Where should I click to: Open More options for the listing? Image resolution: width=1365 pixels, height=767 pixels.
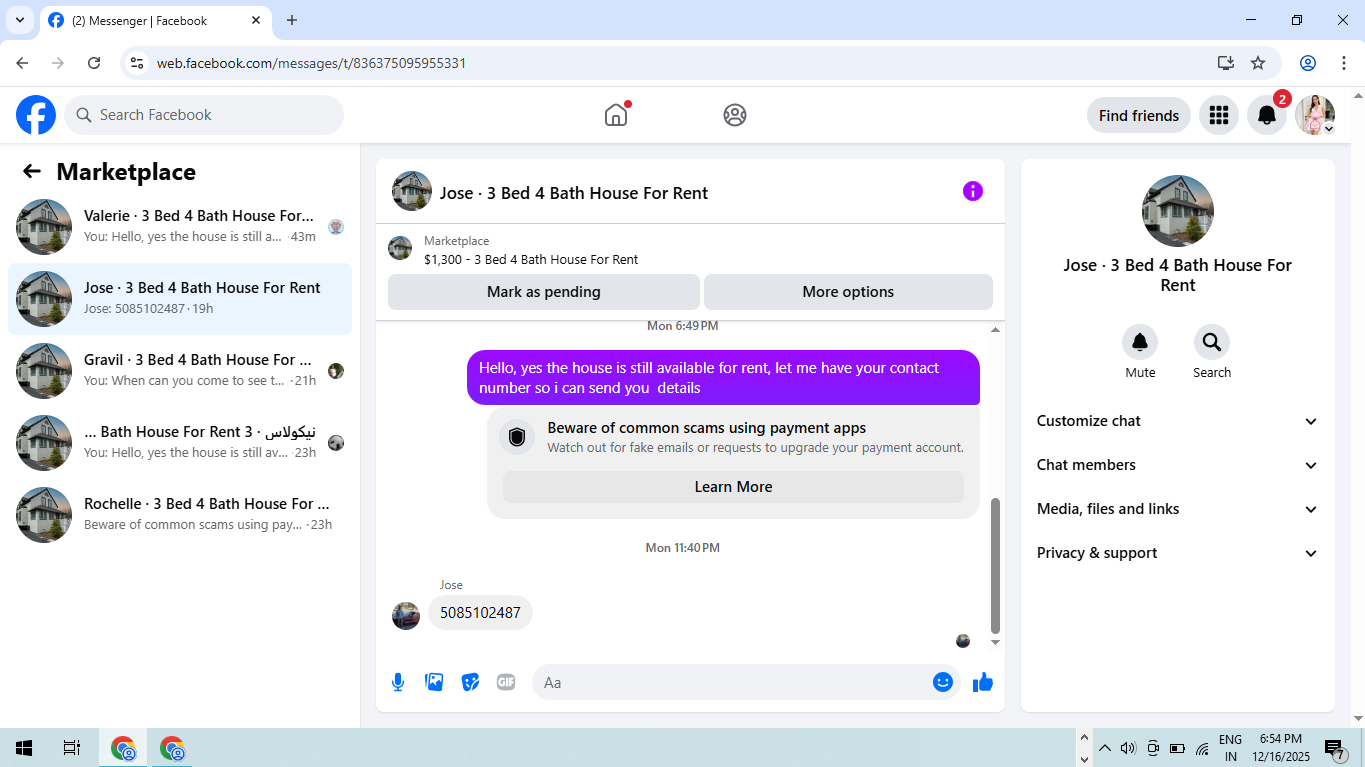(848, 292)
